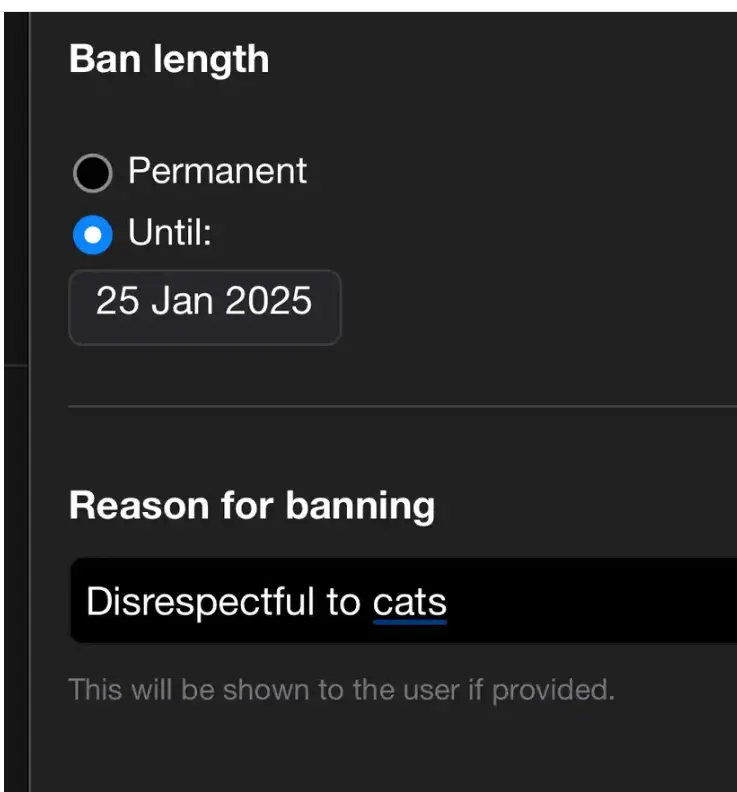This screenshot has height=792, width=737.
Task: Click the dark sidebar strip on the left edge
Action: click(15, 400)
